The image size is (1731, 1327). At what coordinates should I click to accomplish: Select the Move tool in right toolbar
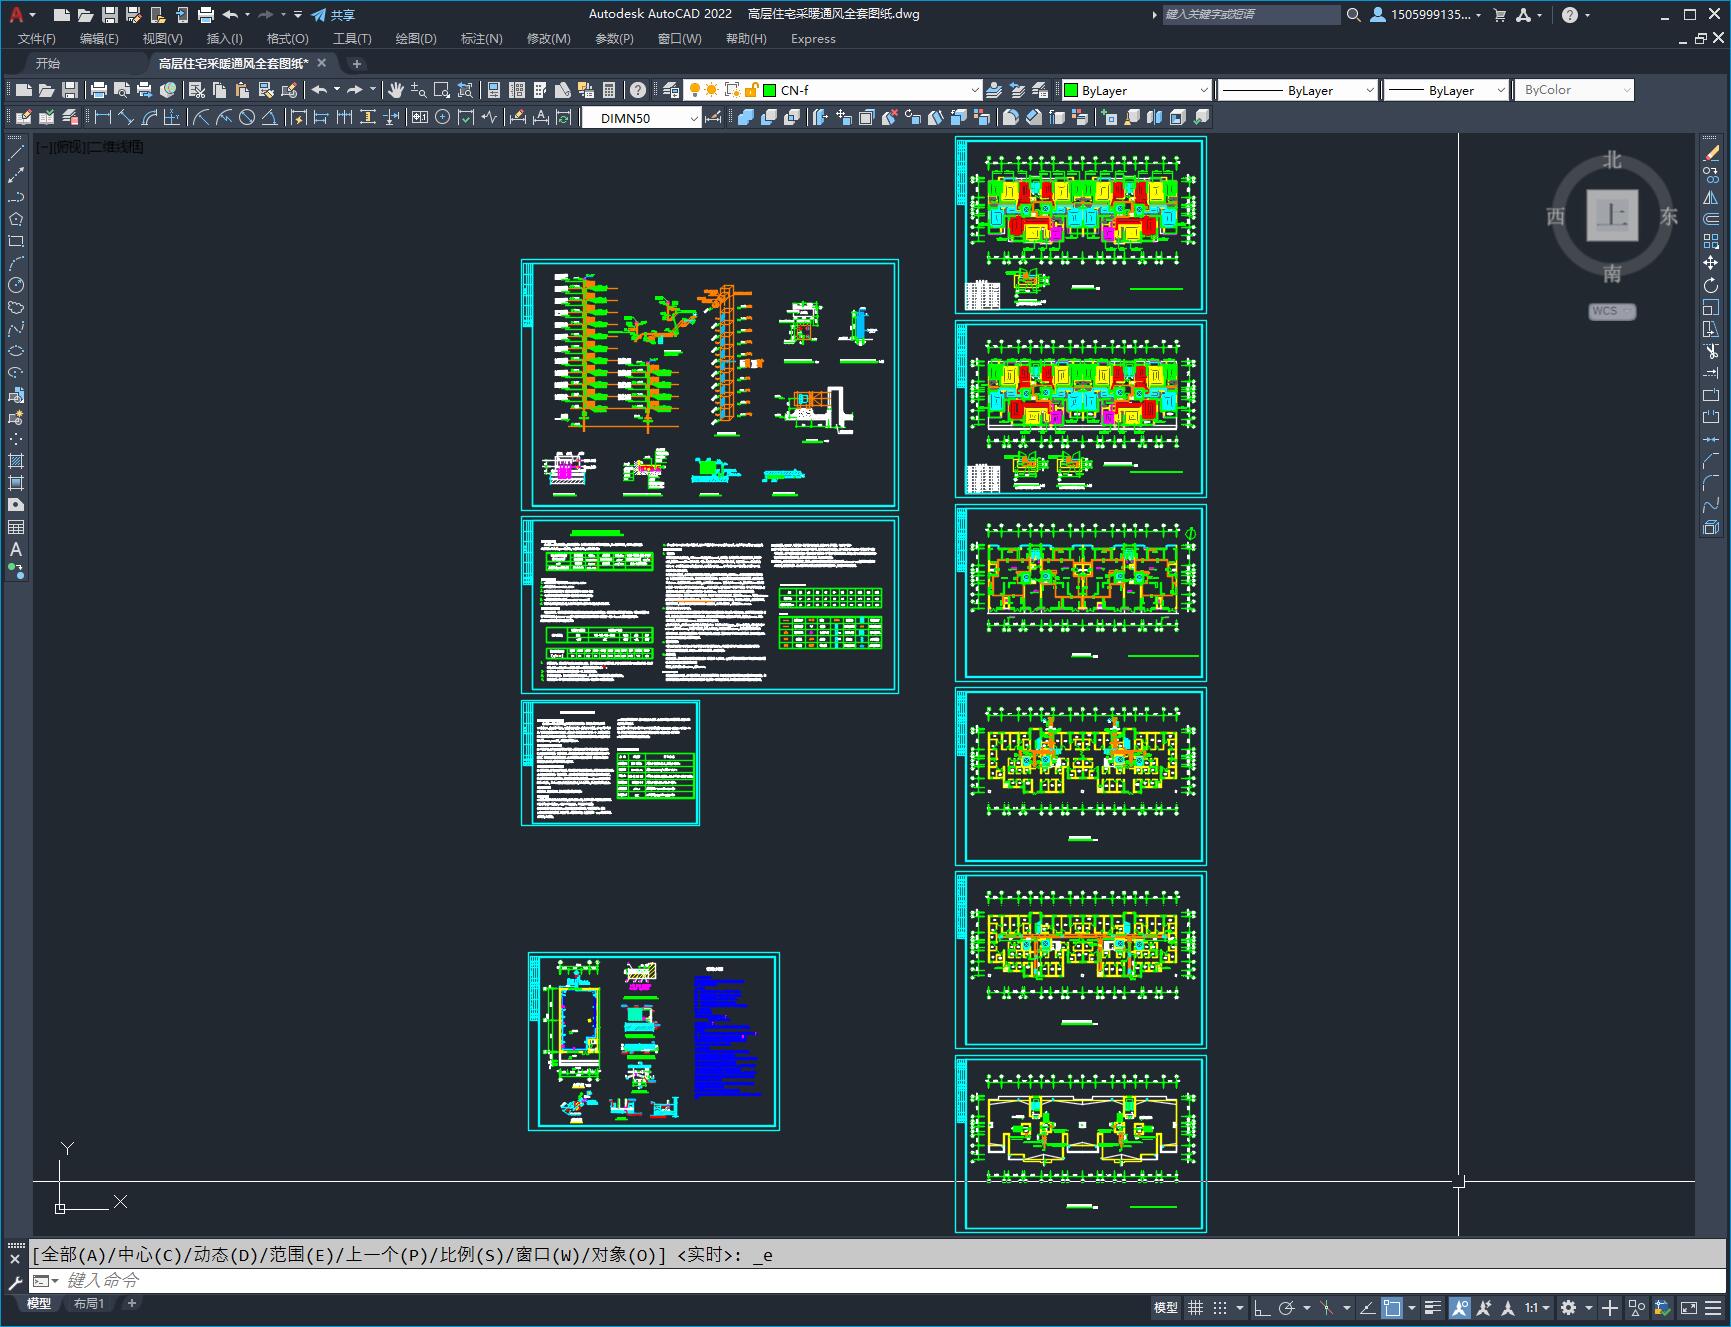1711,263
